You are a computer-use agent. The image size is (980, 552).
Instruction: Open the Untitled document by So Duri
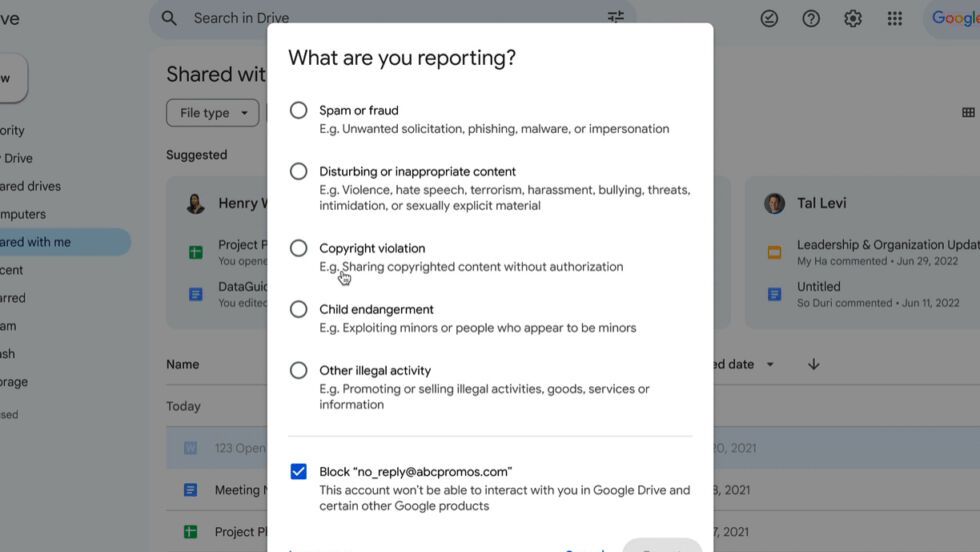(818, 286)
